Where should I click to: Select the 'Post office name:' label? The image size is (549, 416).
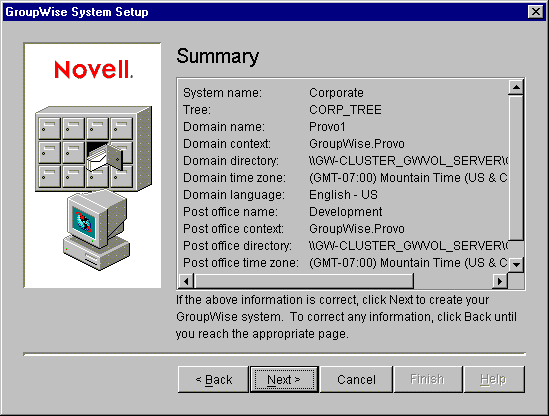(230, 212)
